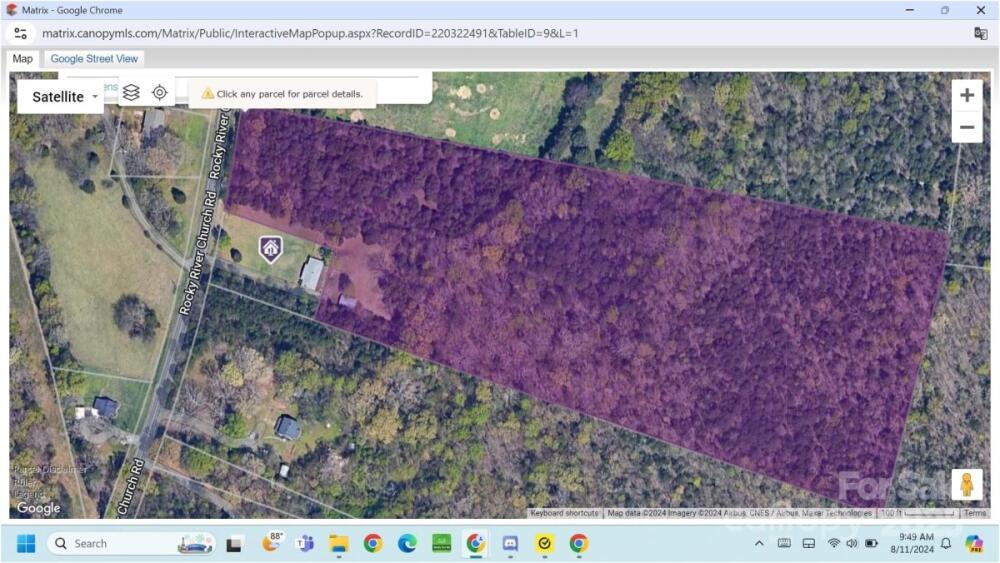Viewport: 1000px width, 563px height.
Task: Click the home marker on the property
Action: click(x=270, y=248)
